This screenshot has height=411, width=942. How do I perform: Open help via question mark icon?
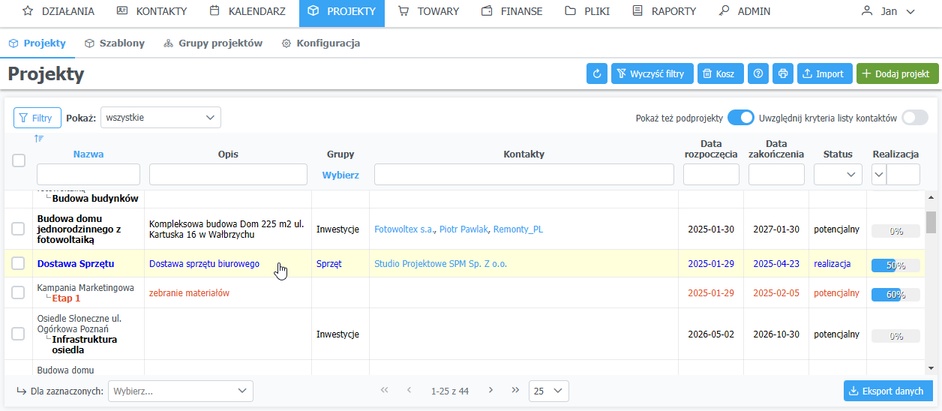(759, 74)
